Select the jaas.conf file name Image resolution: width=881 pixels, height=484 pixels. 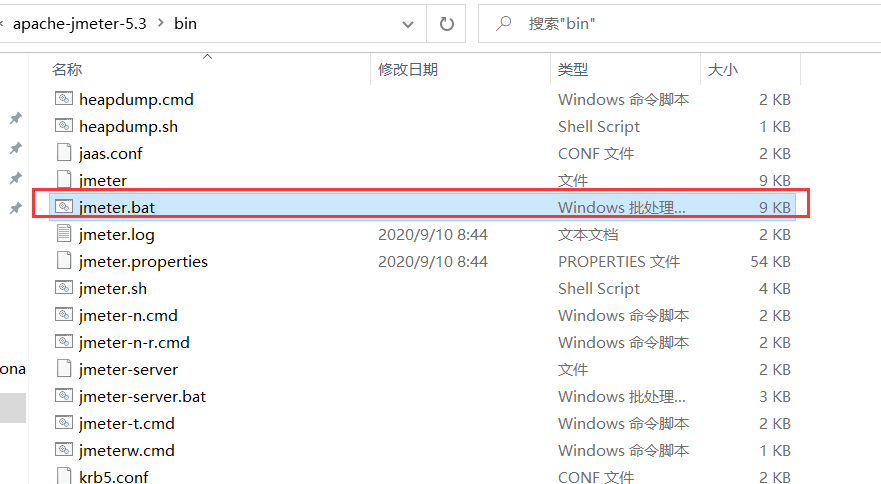[111, 153]
